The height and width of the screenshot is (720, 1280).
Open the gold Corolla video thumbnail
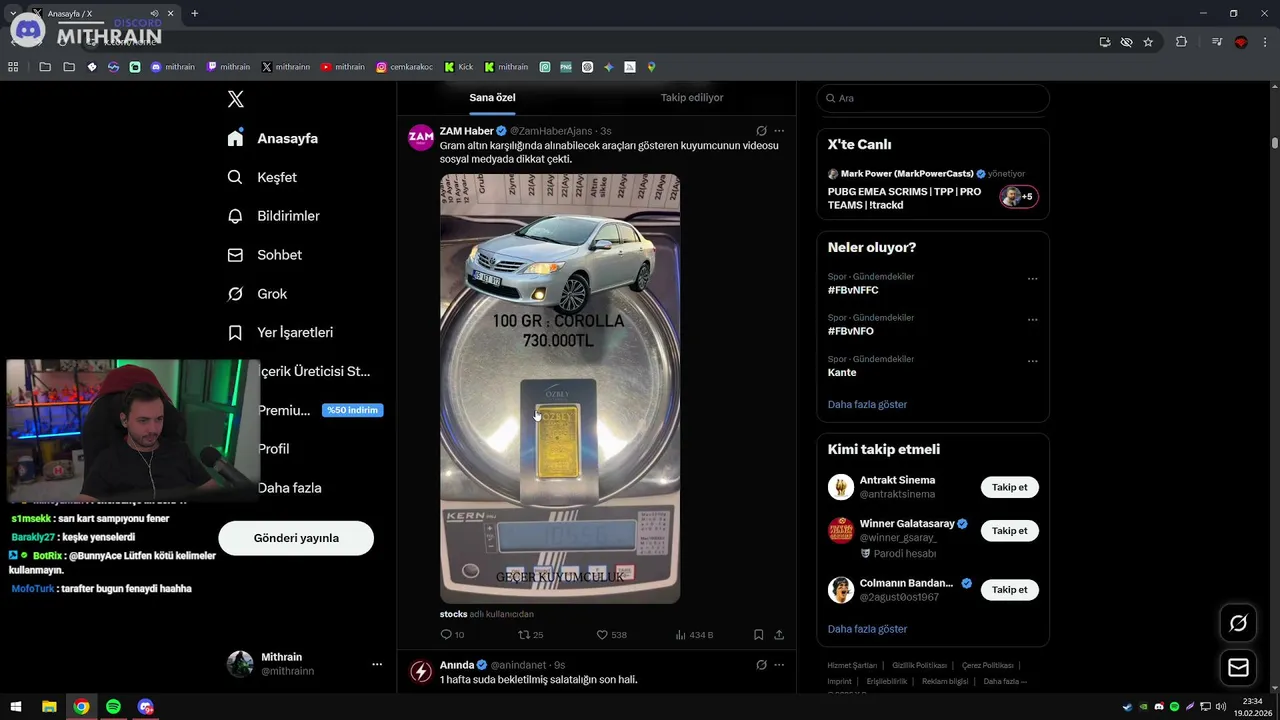tap(560, 389)
